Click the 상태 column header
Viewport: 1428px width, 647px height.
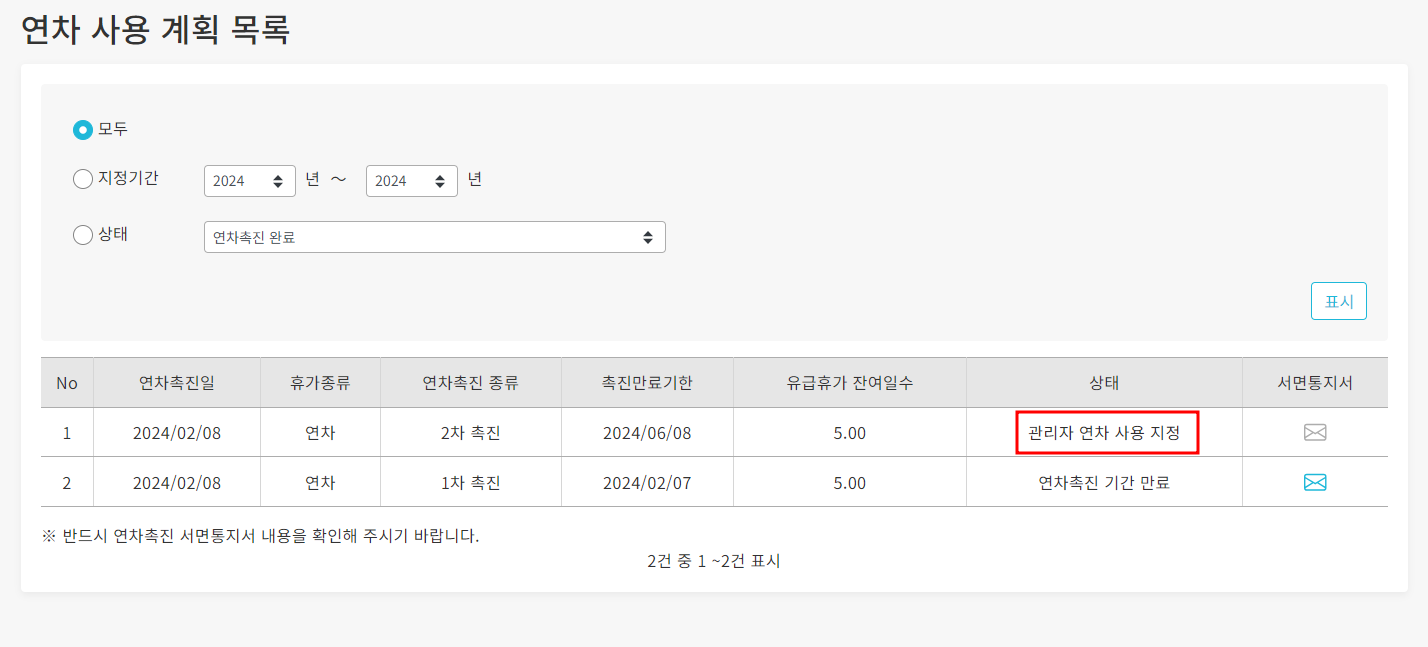(1104, 383)
